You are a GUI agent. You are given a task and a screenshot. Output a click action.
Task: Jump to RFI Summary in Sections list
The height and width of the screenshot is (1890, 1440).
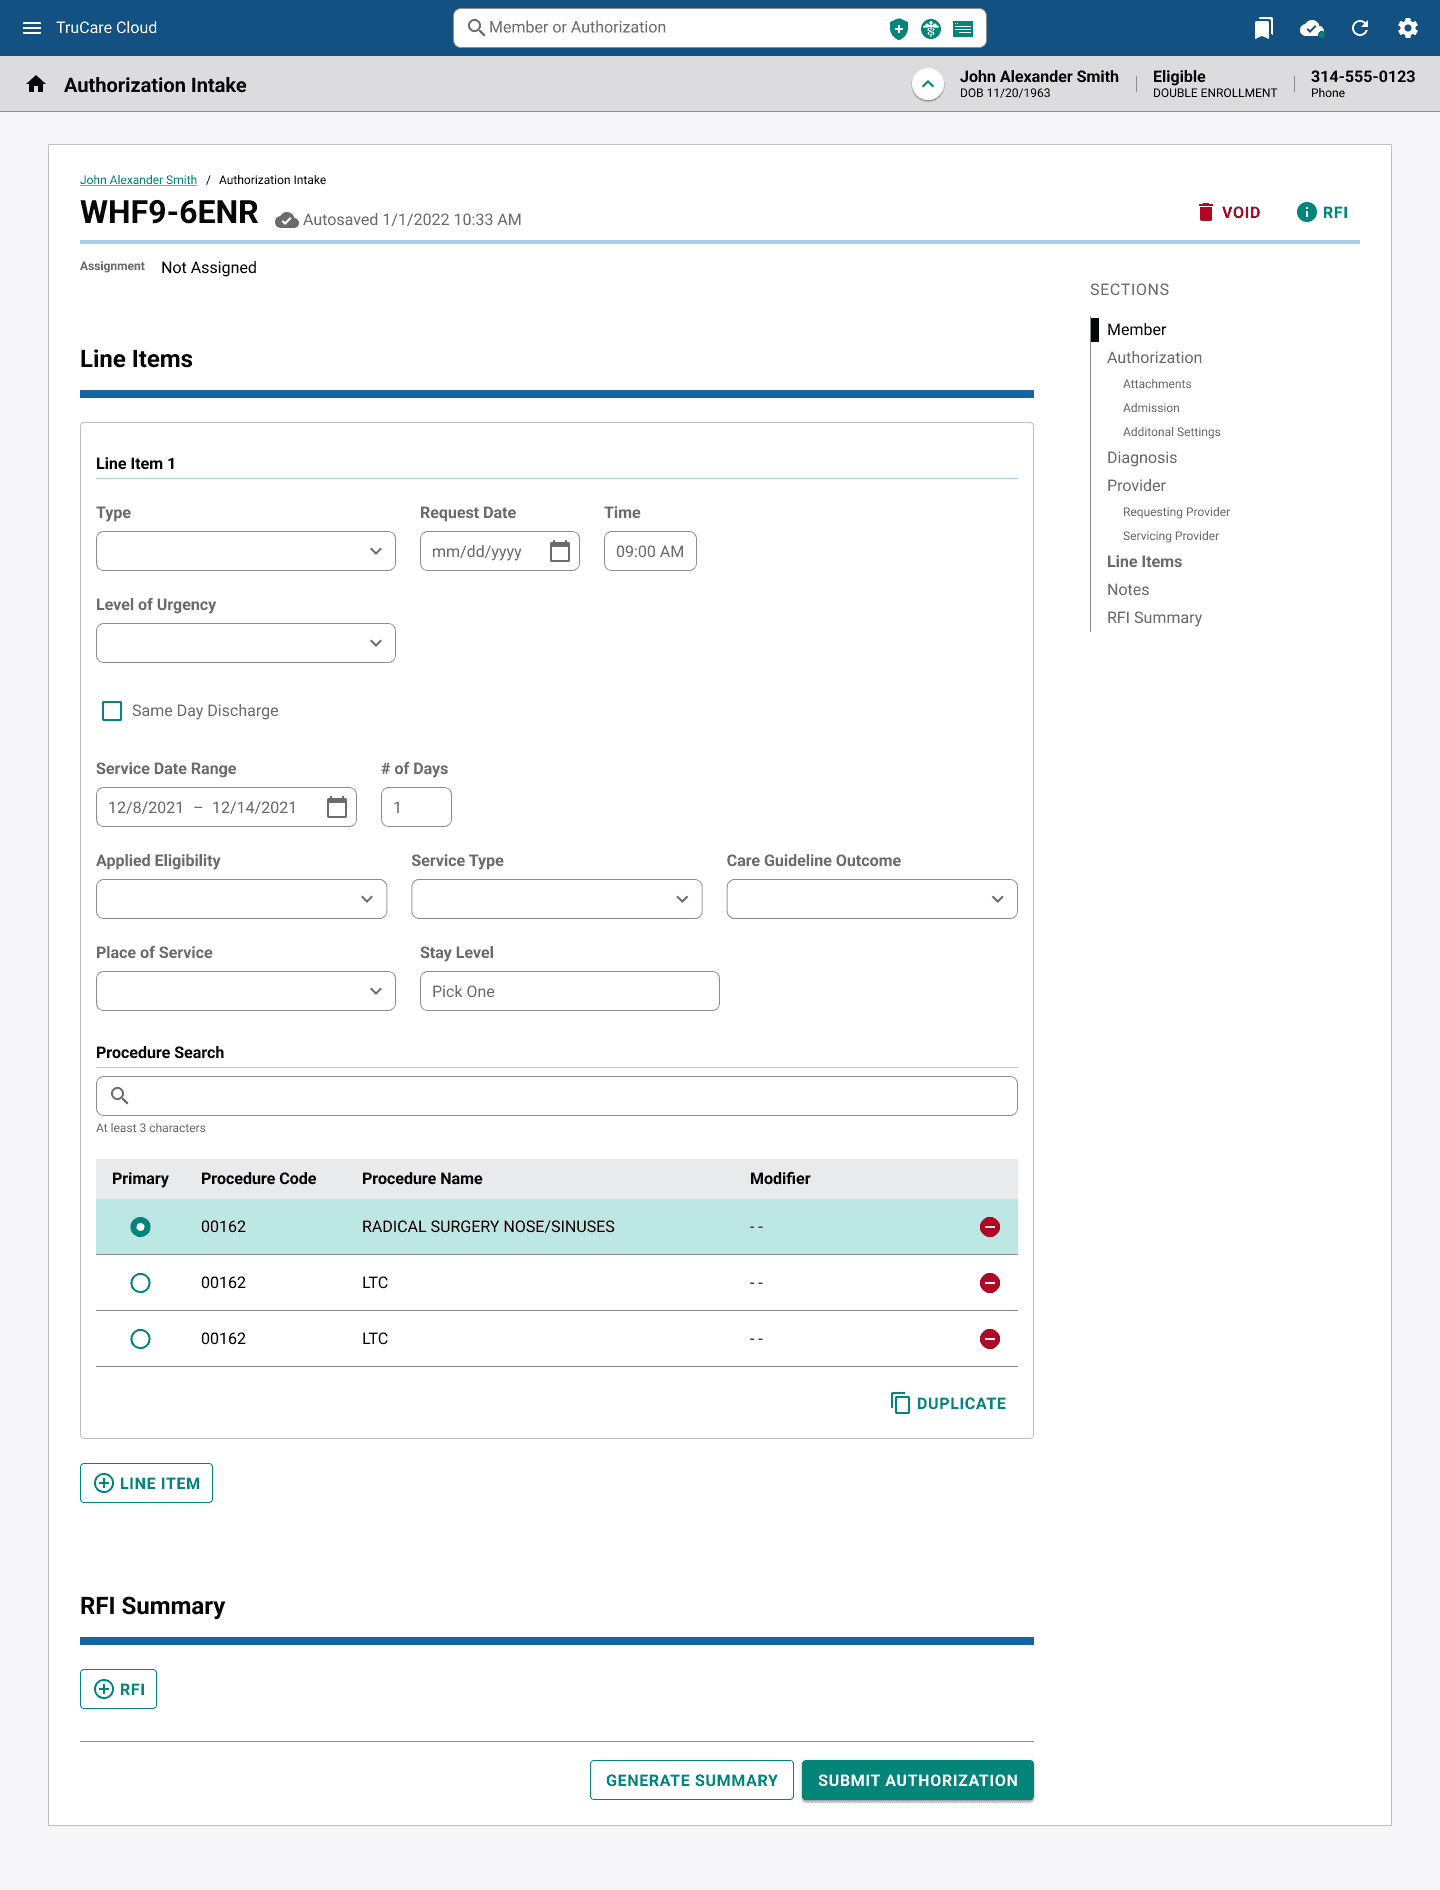1154,618
